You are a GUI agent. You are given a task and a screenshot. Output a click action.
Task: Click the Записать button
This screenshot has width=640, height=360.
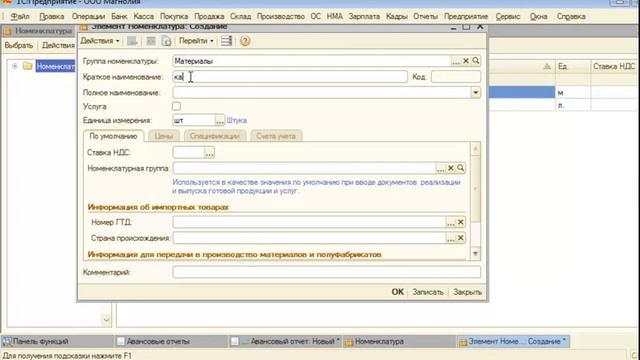coord(427,292)
